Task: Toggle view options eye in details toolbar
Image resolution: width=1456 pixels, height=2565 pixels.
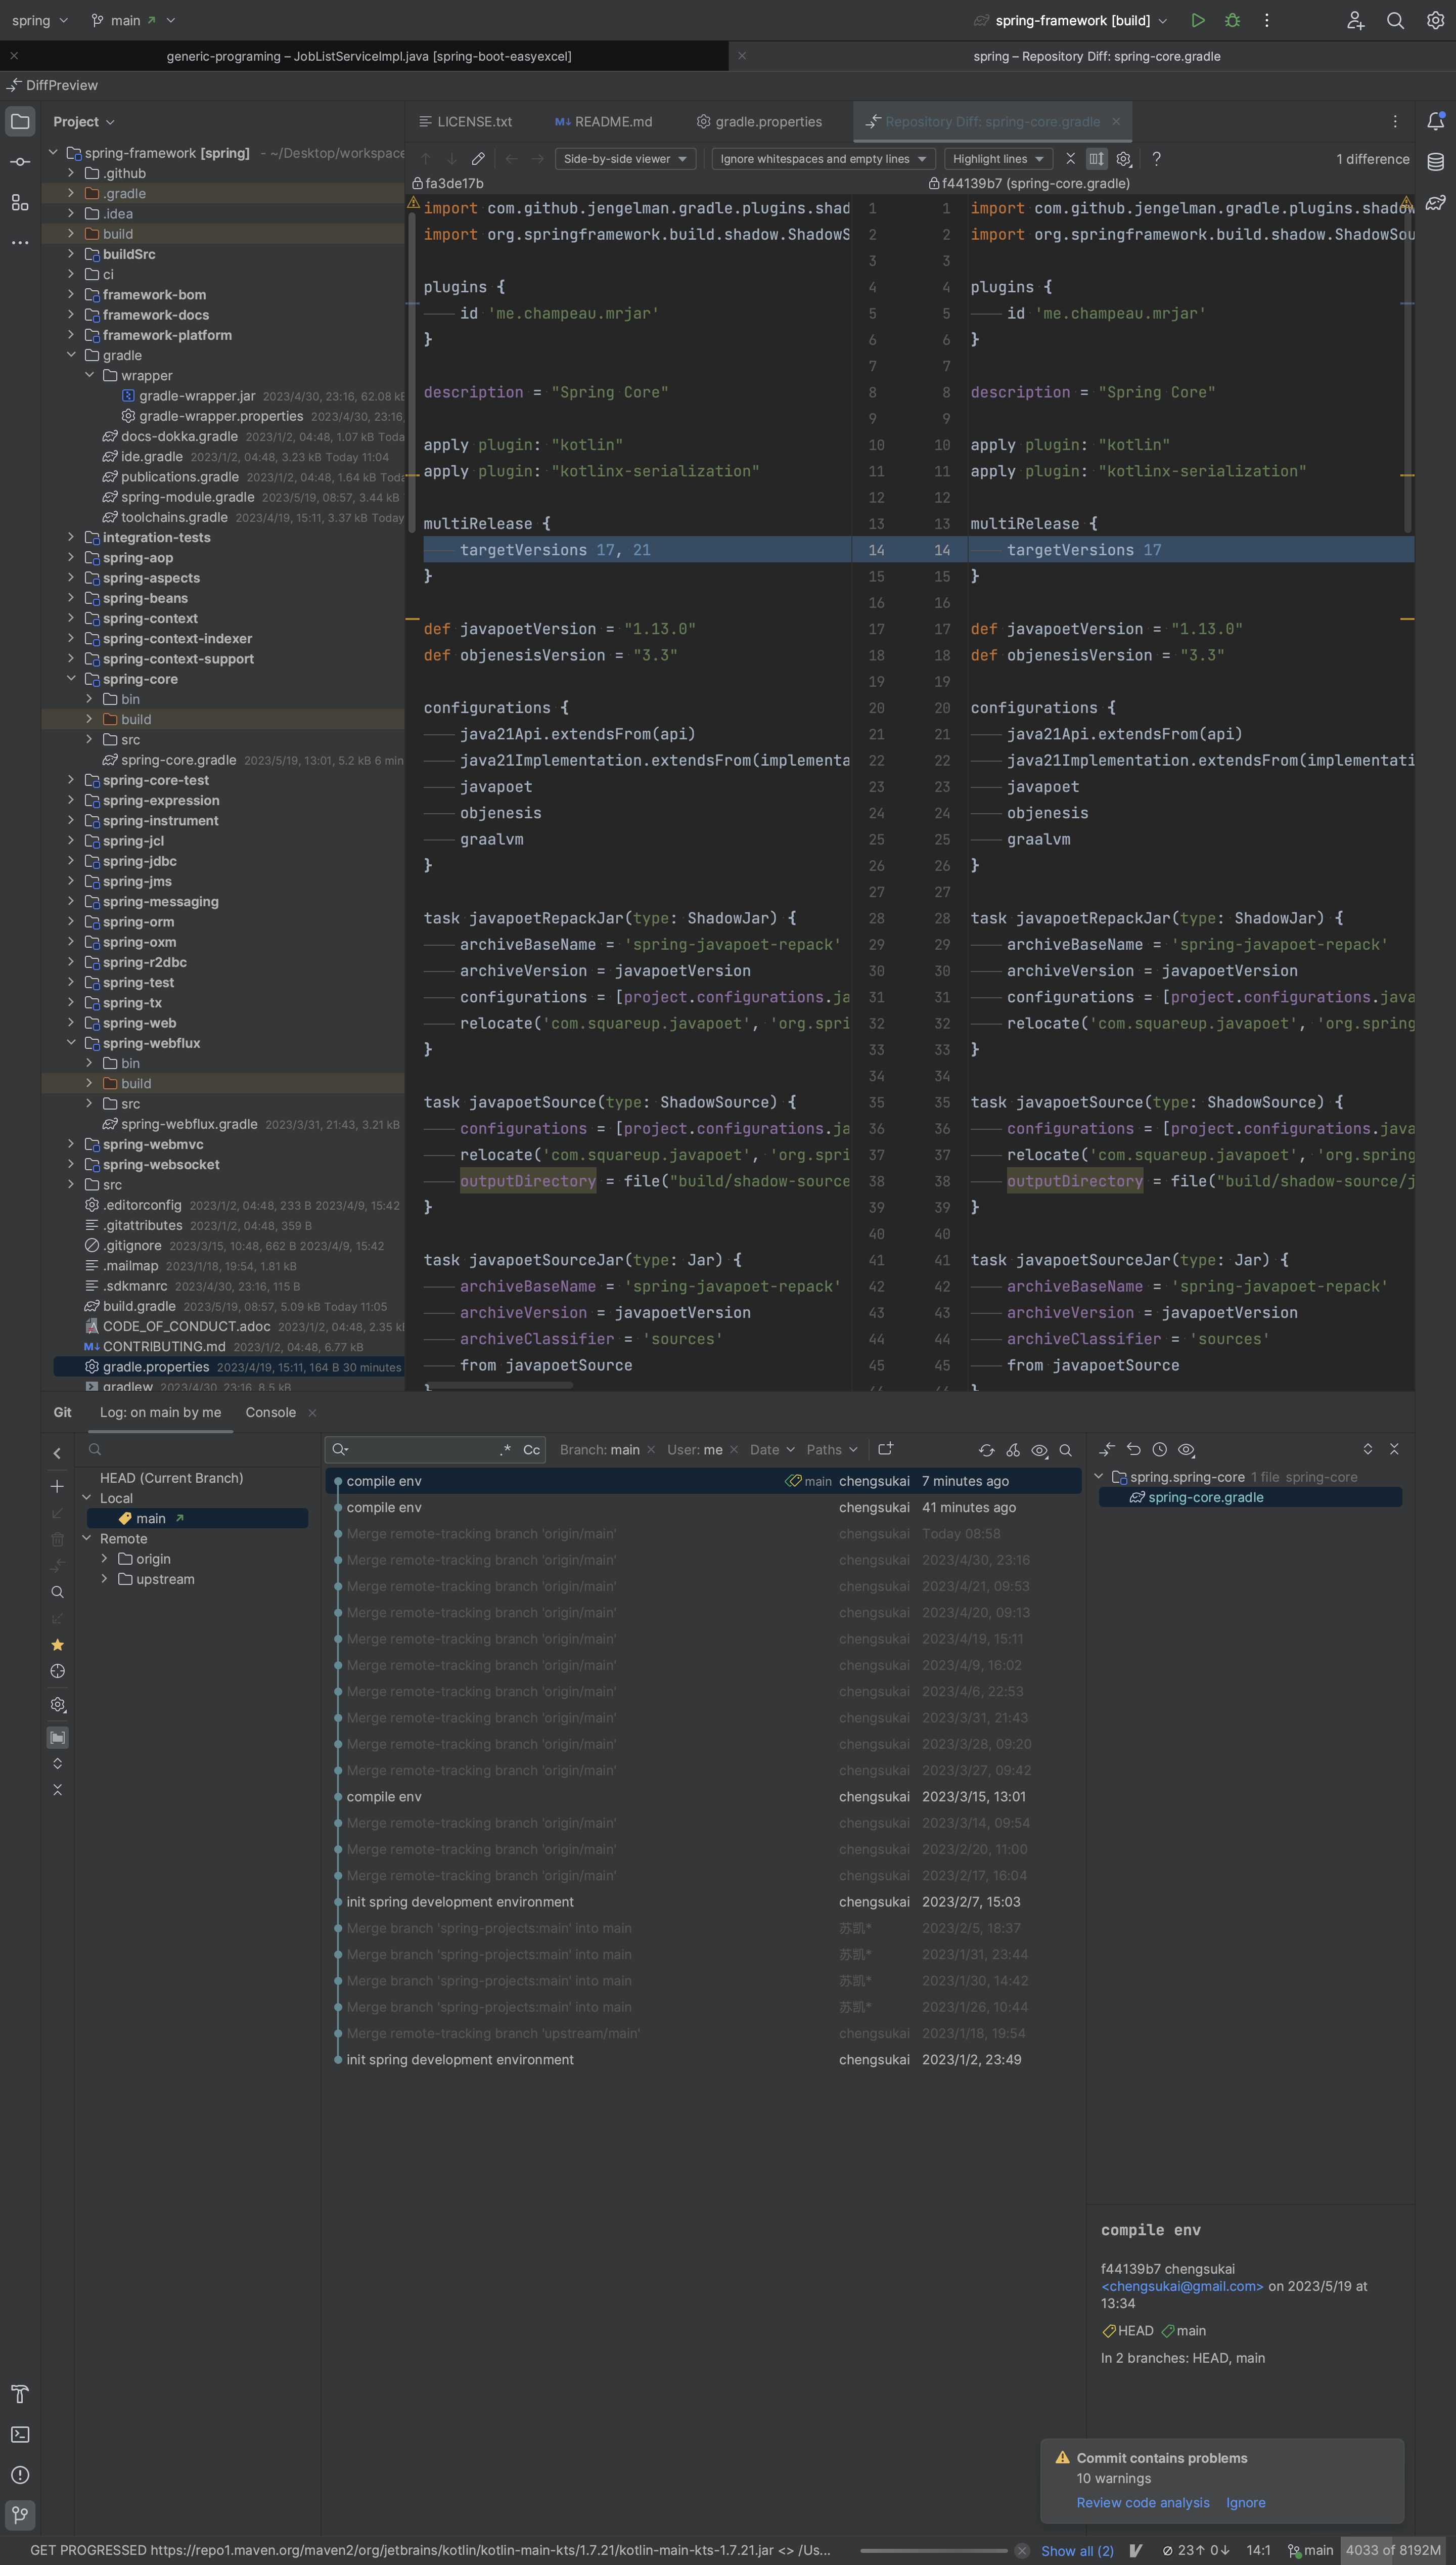Action: 1186,1450
